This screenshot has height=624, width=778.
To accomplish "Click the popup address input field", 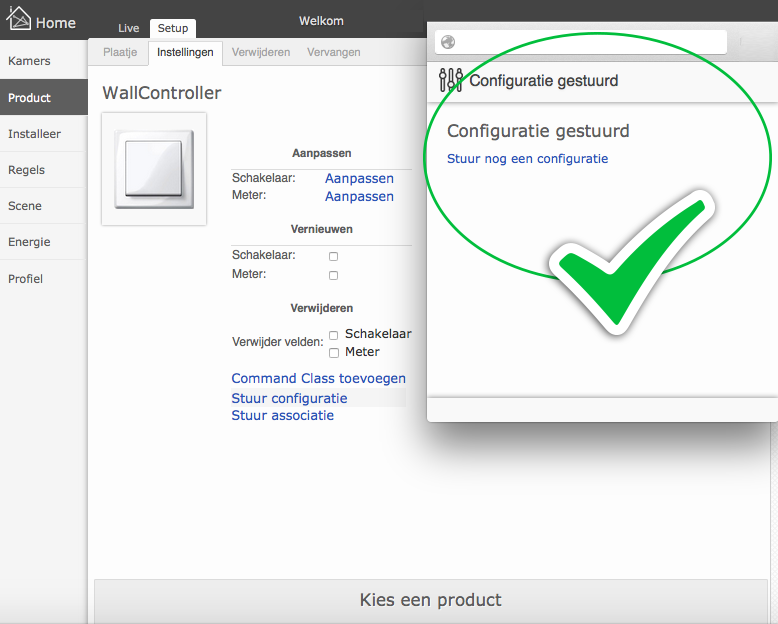I will point(581,42).
